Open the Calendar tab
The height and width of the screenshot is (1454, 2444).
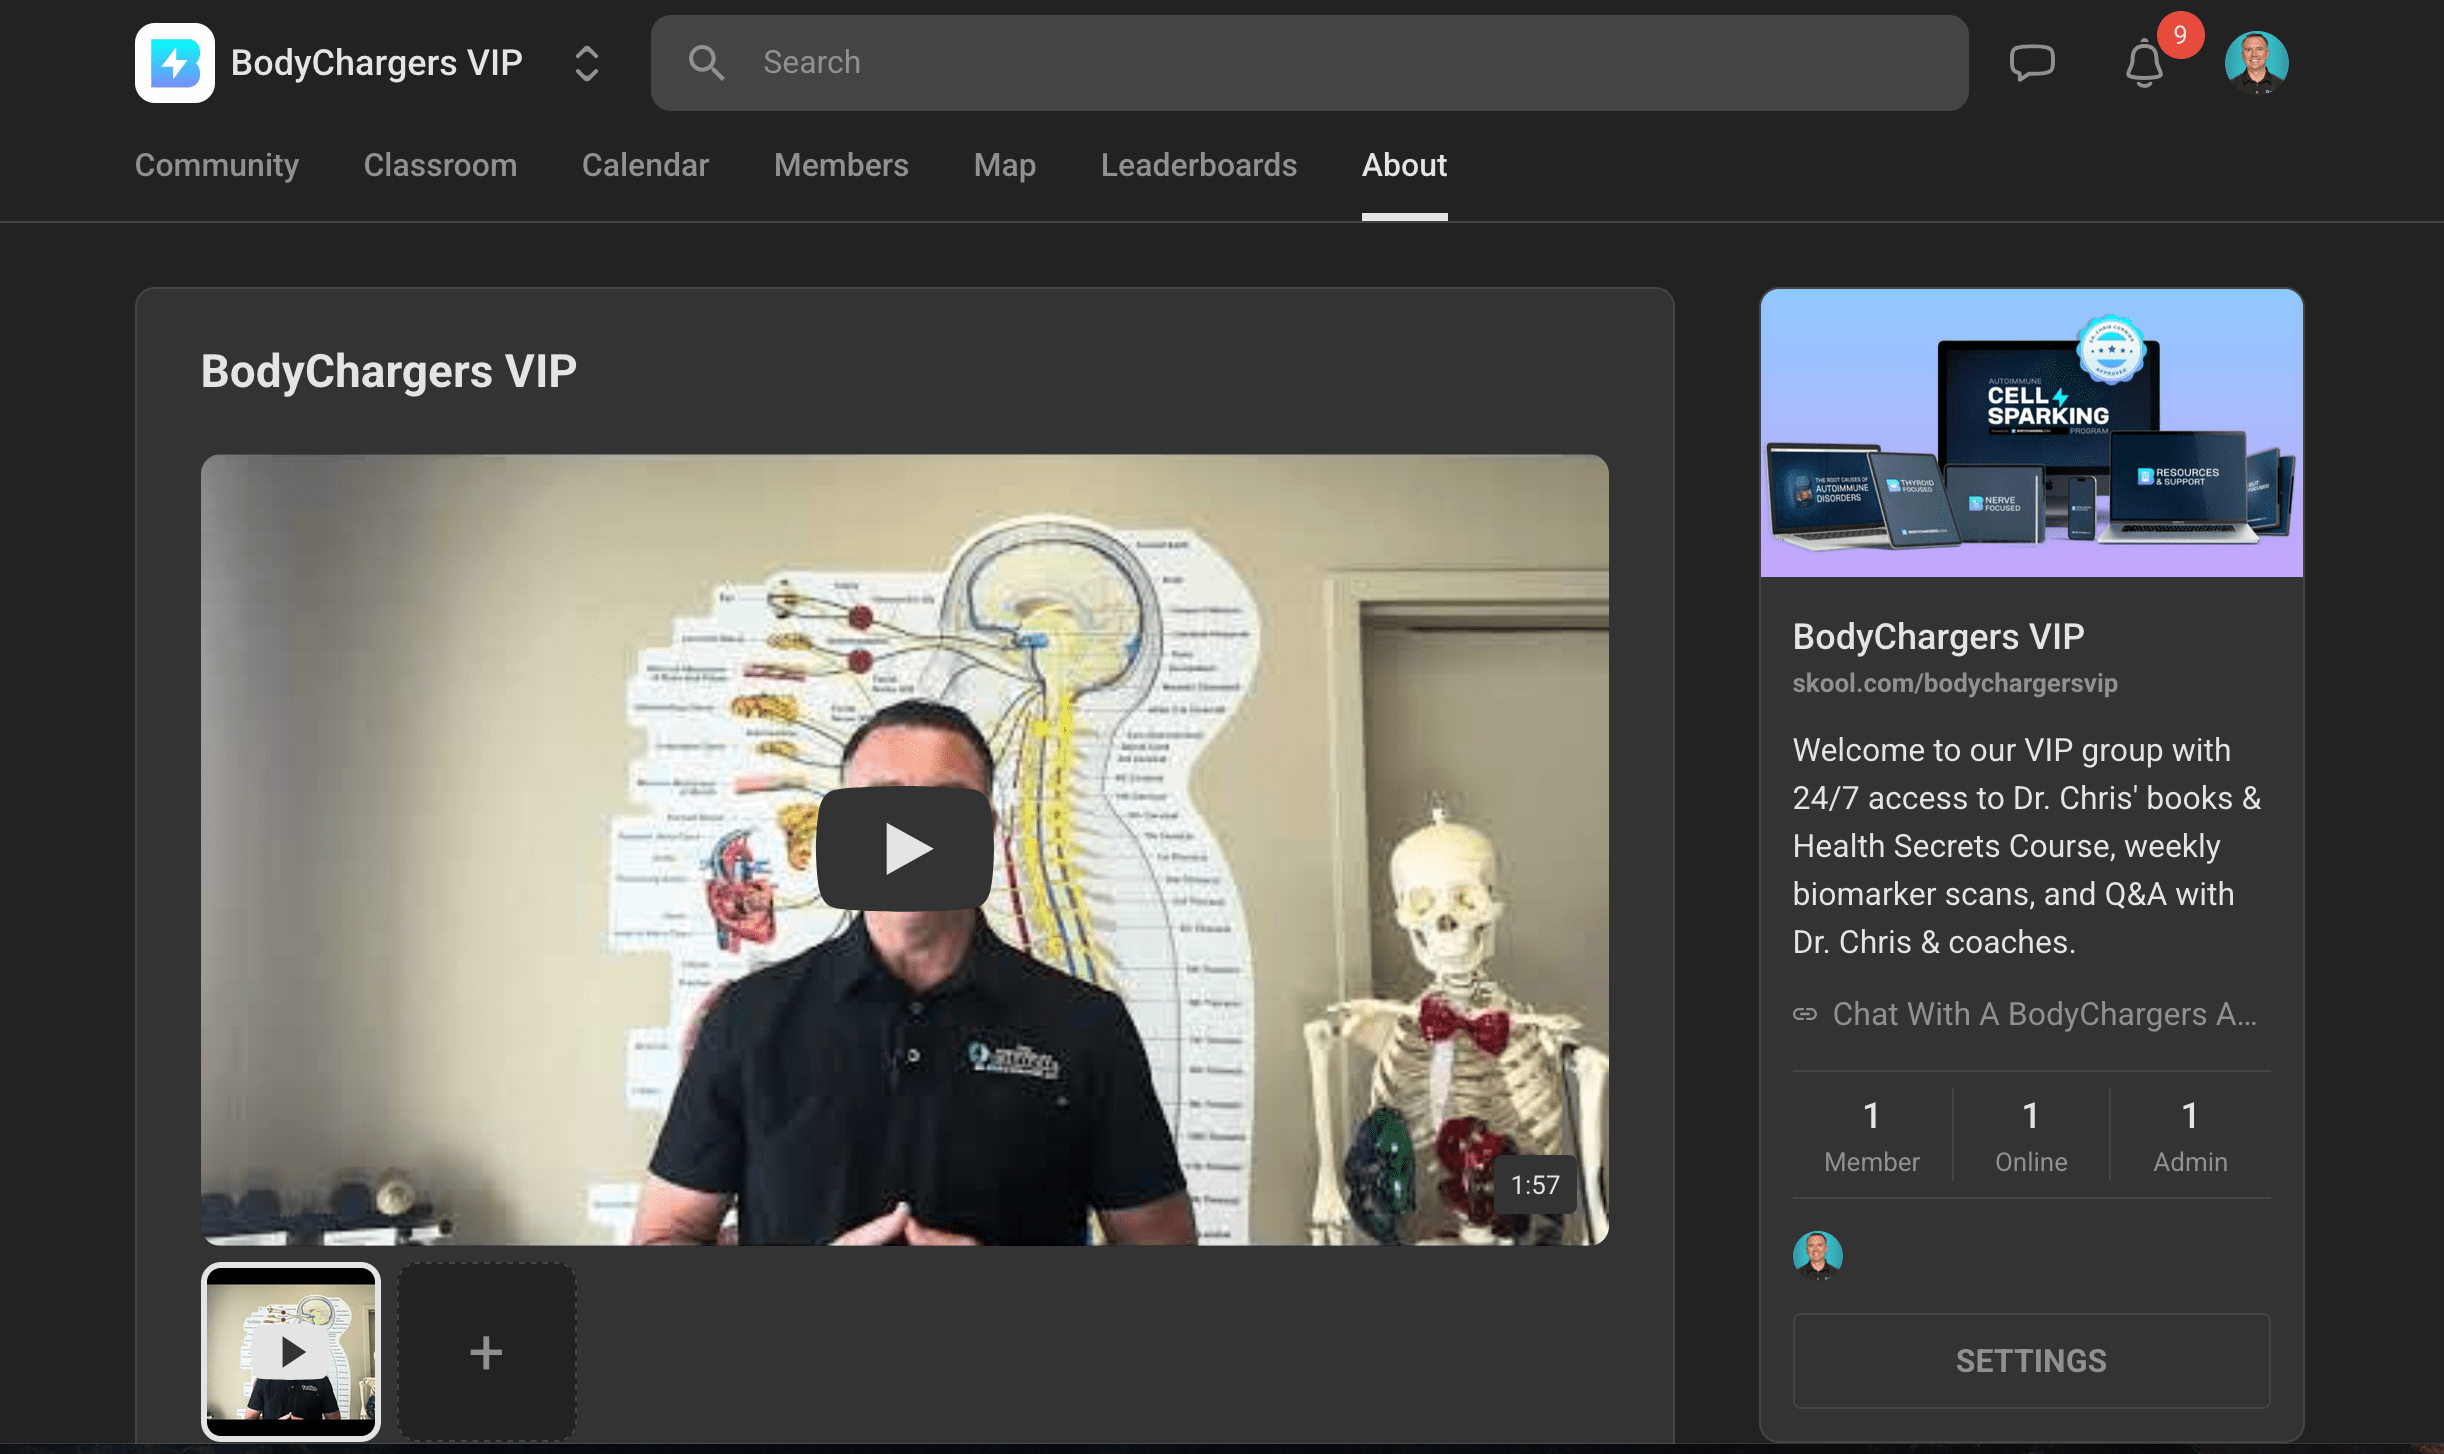click(x=645, y=165)
